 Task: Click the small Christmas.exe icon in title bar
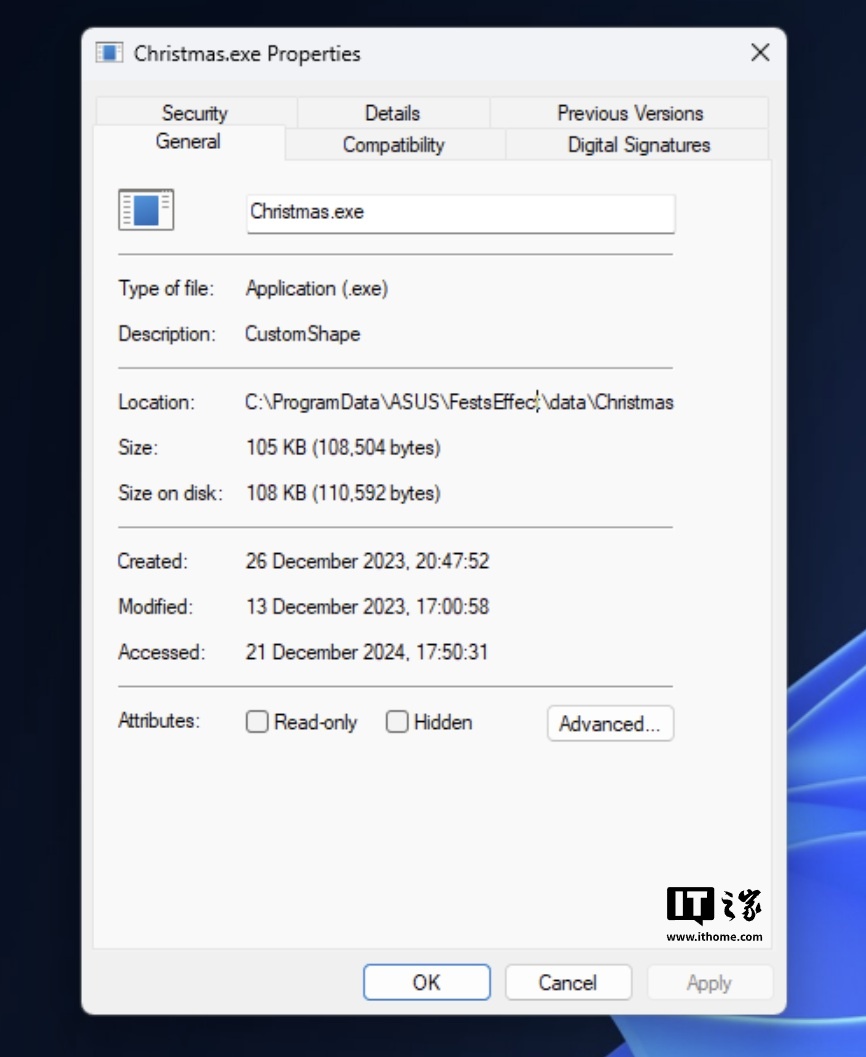coord(109,53)
